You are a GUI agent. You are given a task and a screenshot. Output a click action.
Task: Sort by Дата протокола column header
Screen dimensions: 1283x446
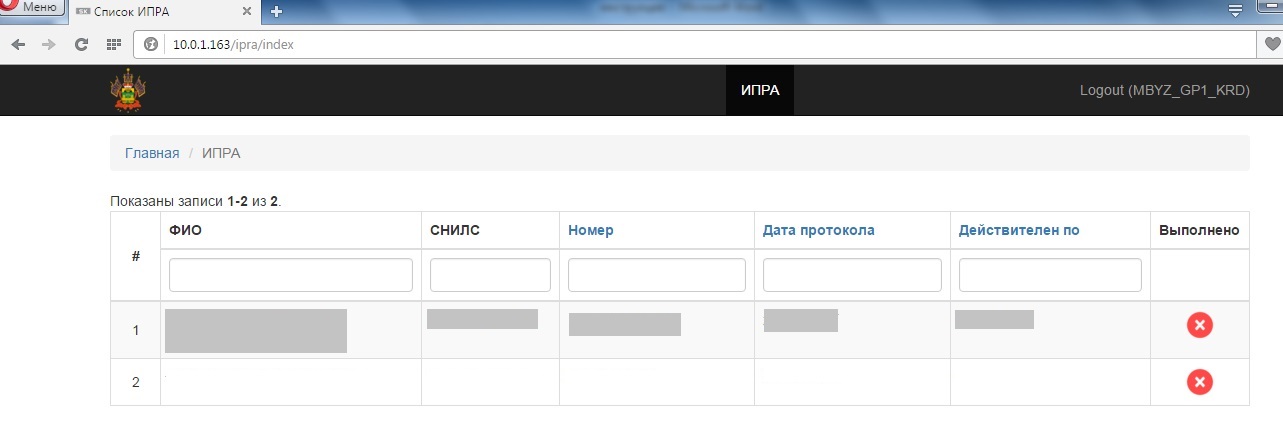pyautogui.click(x=818, y=230)
